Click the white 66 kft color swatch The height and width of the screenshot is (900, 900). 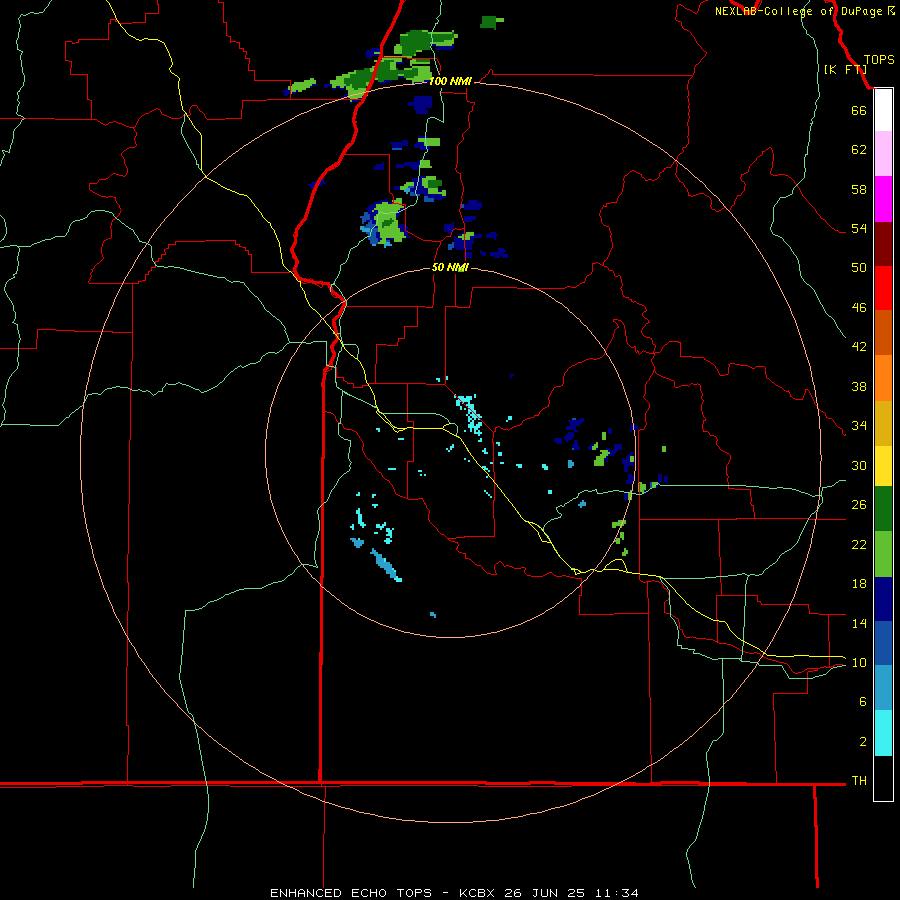(883, 110)
